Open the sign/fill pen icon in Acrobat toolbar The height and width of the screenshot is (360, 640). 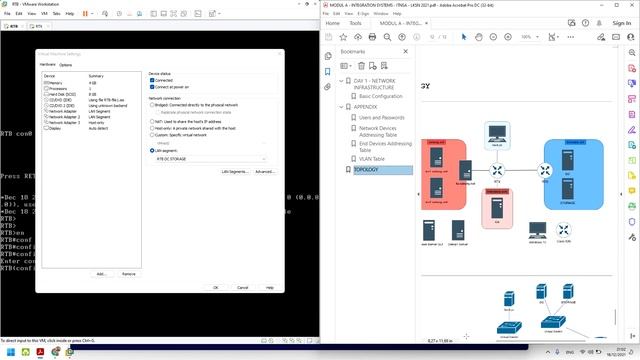pos(601,37)
